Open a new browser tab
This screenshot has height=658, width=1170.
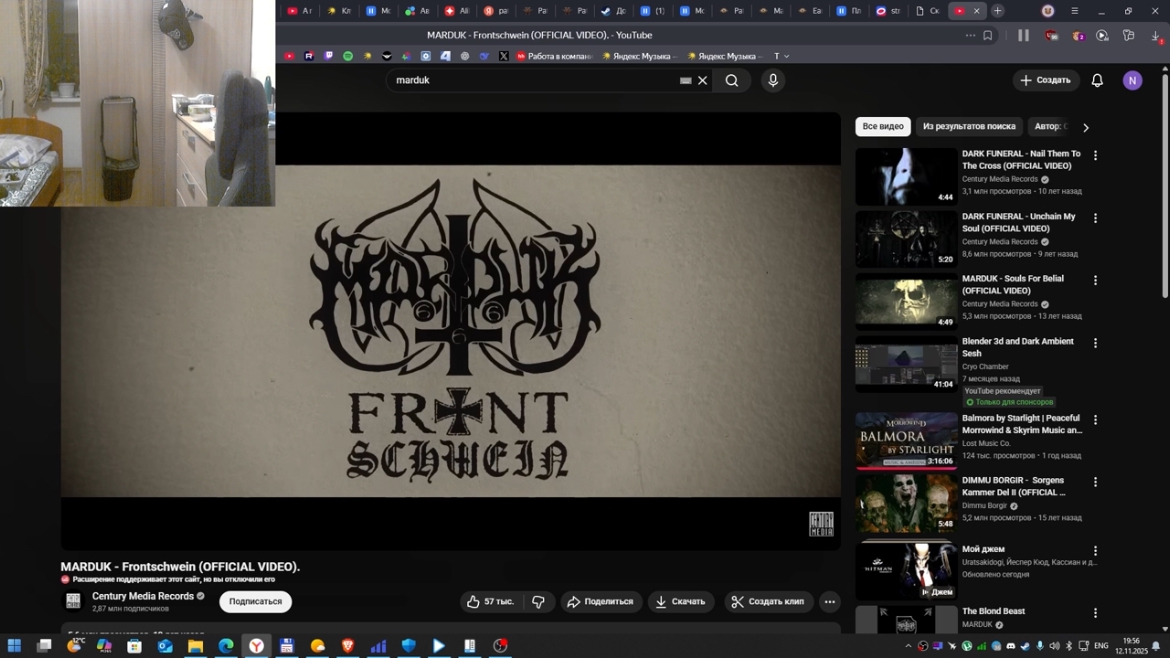click(x=998, y=11)
